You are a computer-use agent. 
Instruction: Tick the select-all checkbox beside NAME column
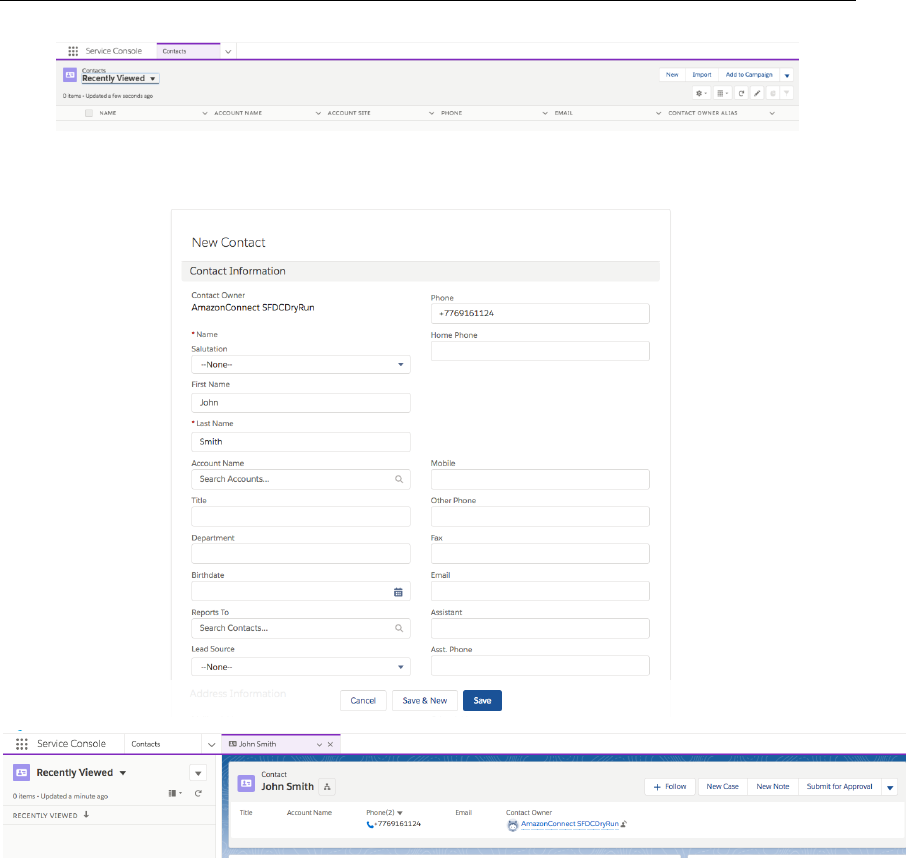click(89, 114)
